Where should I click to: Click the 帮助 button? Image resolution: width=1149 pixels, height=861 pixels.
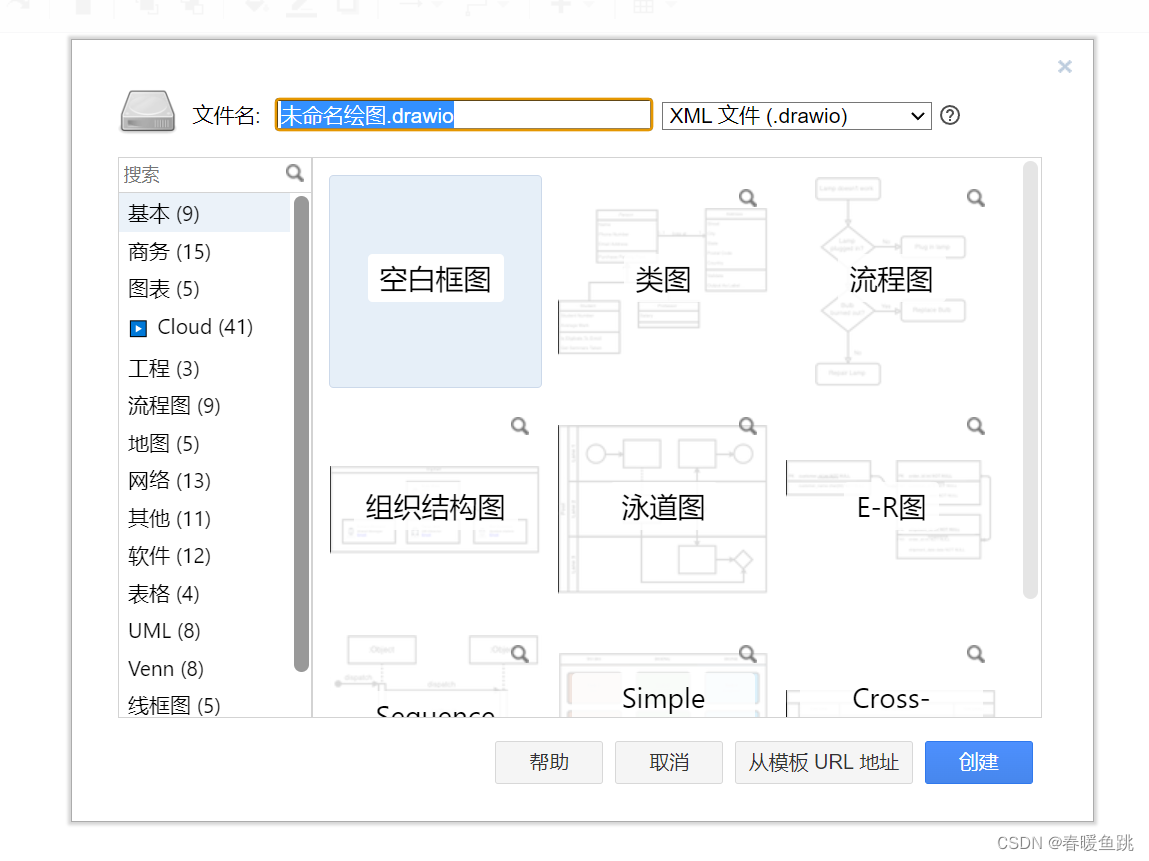click(548, 762)
